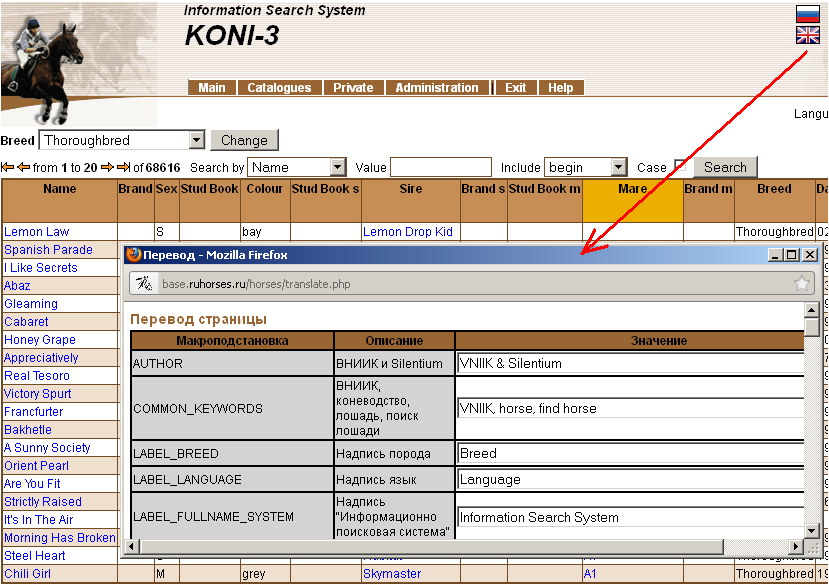Go to next page of results
829x588 pixels.
click(107, 168)
